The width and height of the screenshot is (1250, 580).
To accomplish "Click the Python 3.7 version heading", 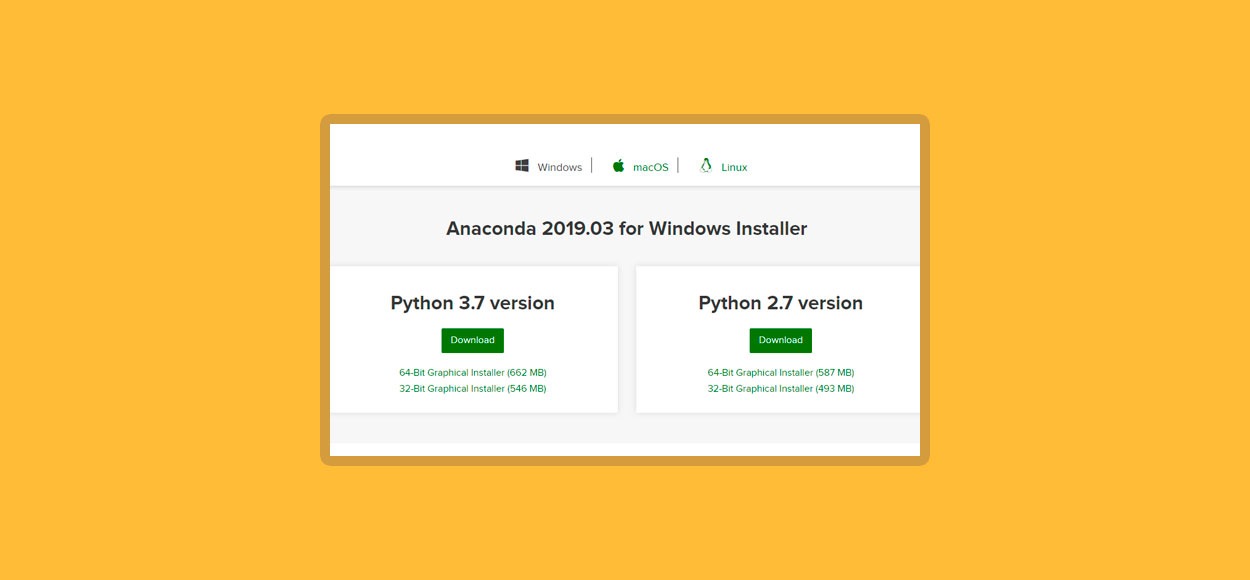I will pos(472,303).
